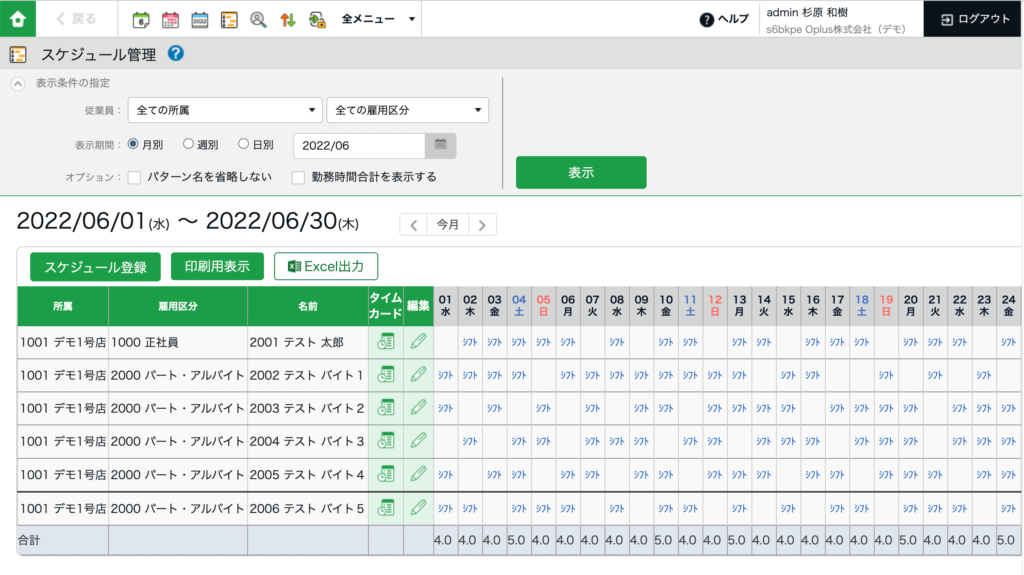The height and width of the screenshot is (575, 1024).
Task: Open the calendar picker next to 2022/06
Action: click(x=440, y=145)
